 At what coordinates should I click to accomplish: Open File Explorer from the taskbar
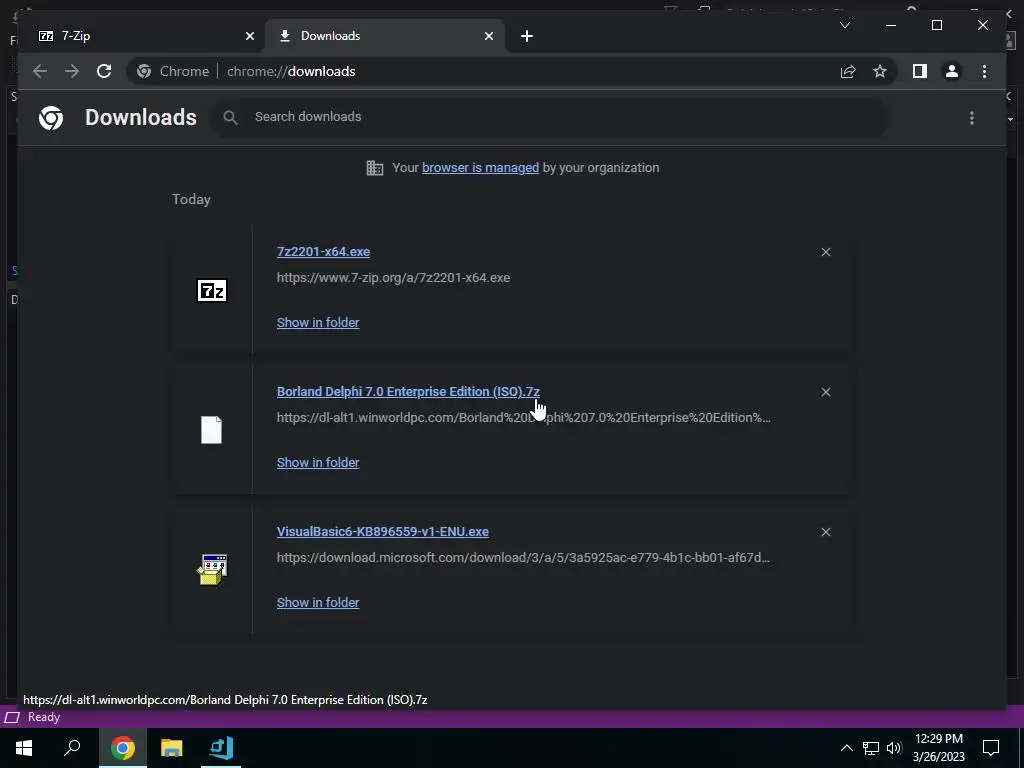click(x=172, y=748)
